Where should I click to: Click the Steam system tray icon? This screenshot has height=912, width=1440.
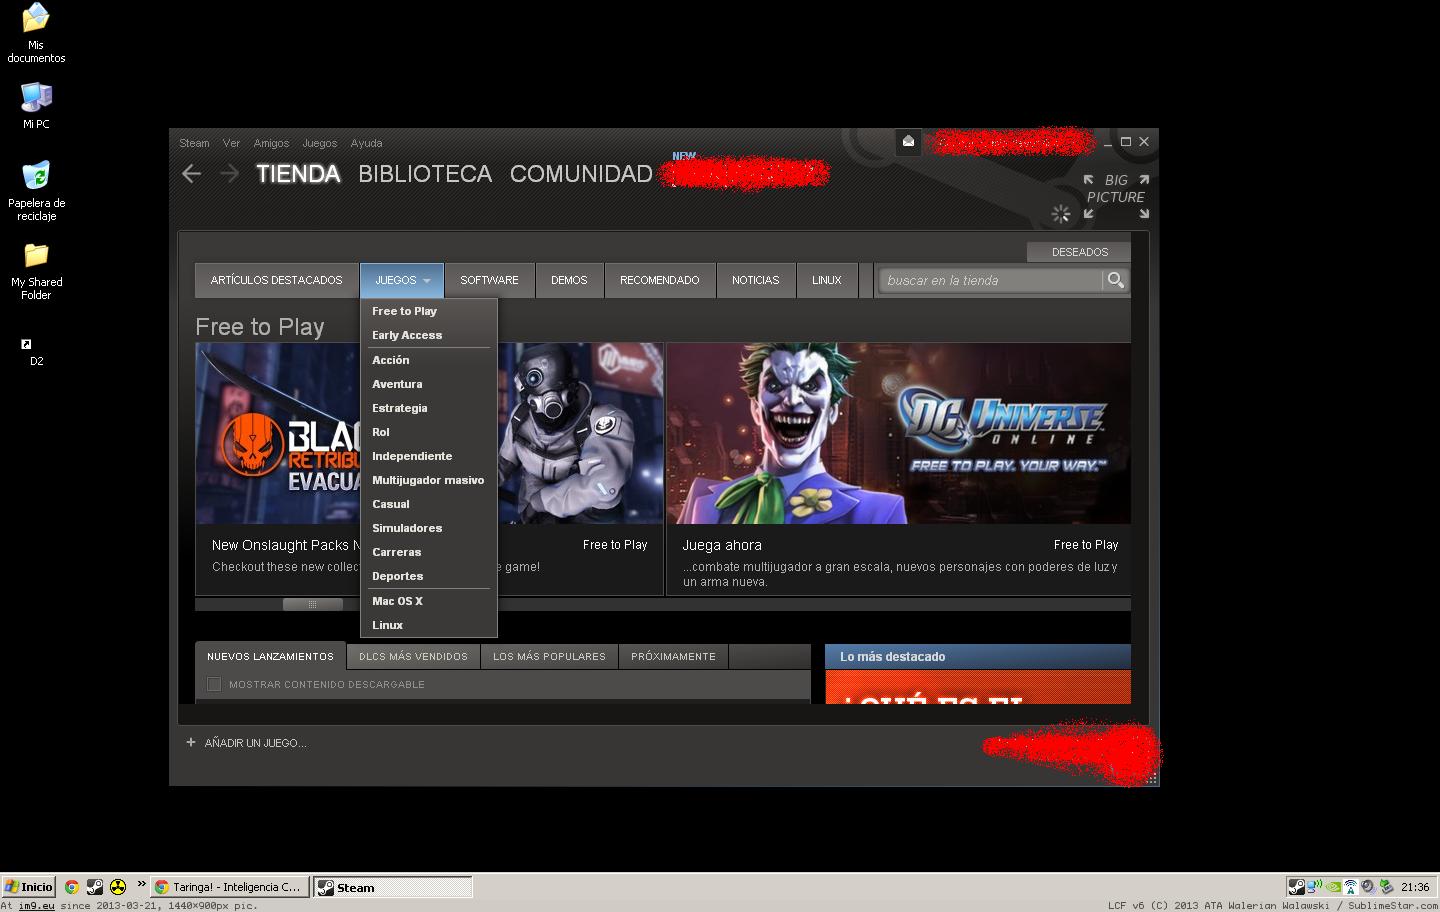point(1296,887)
